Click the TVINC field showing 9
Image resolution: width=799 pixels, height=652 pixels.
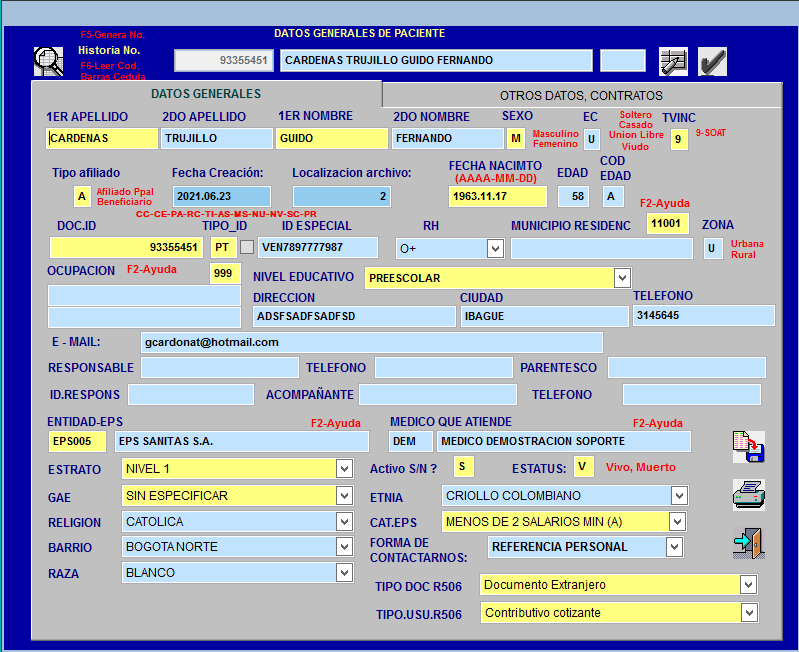tap(679, 139)
